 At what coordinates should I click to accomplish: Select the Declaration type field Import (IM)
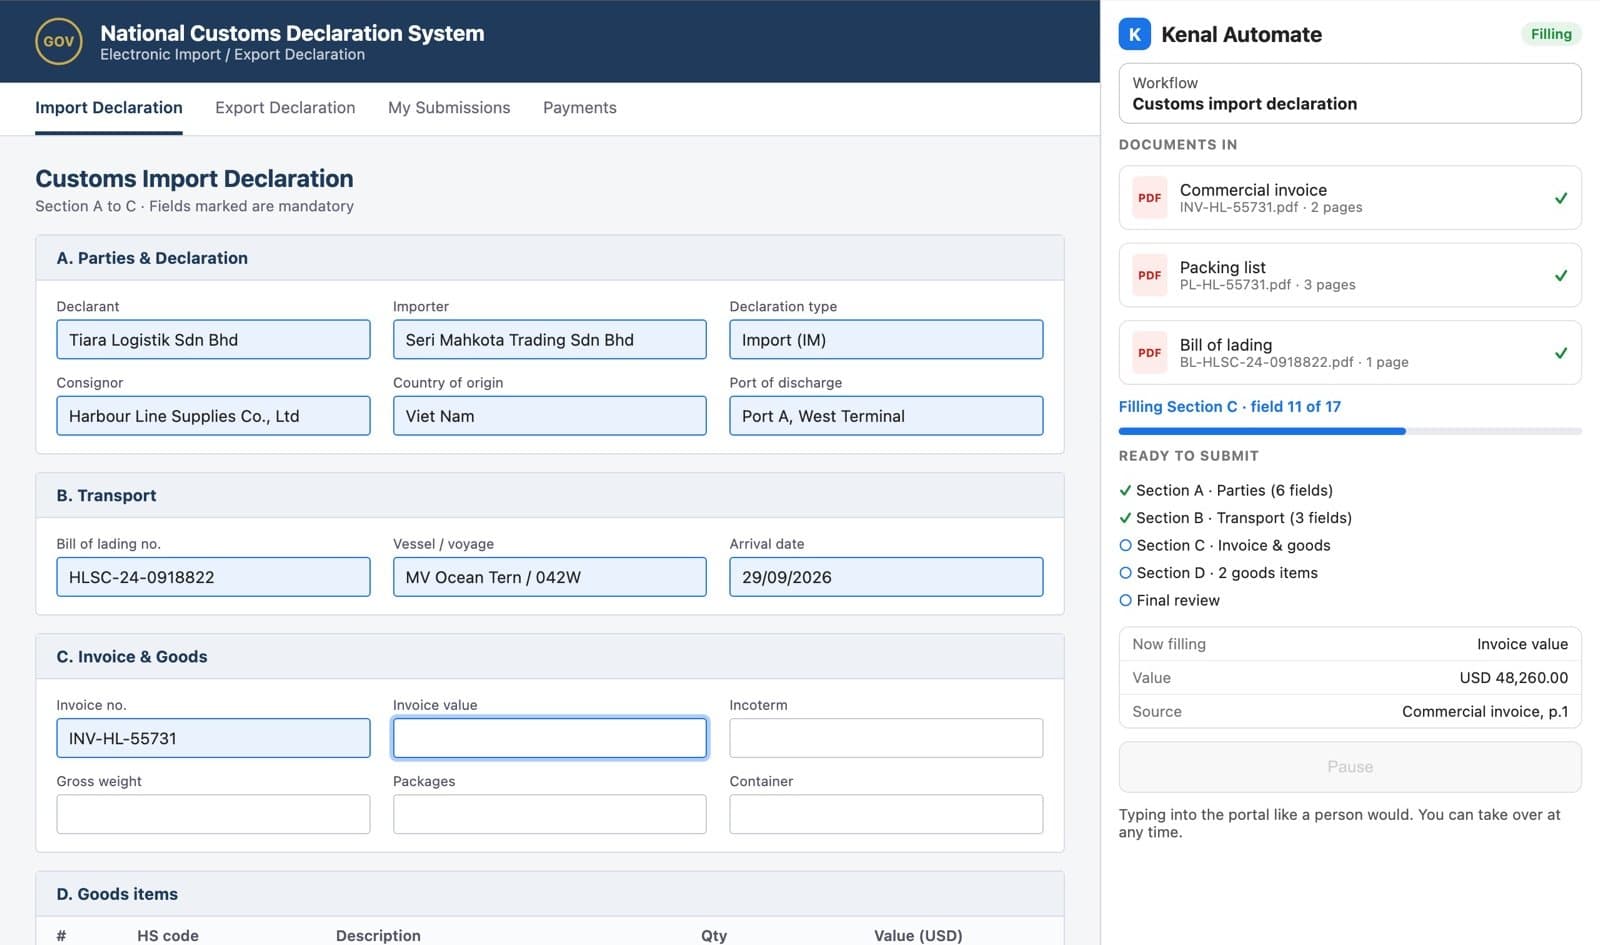click(886, 340)
